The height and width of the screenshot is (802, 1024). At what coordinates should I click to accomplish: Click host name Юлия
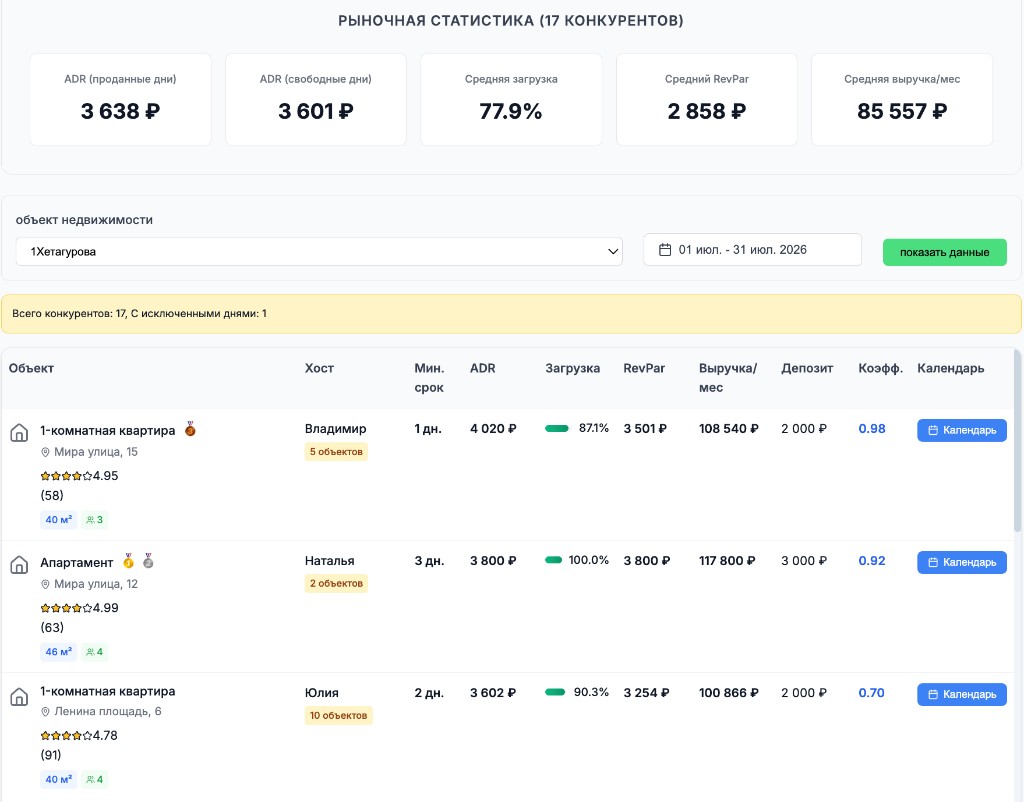[322, 693]
